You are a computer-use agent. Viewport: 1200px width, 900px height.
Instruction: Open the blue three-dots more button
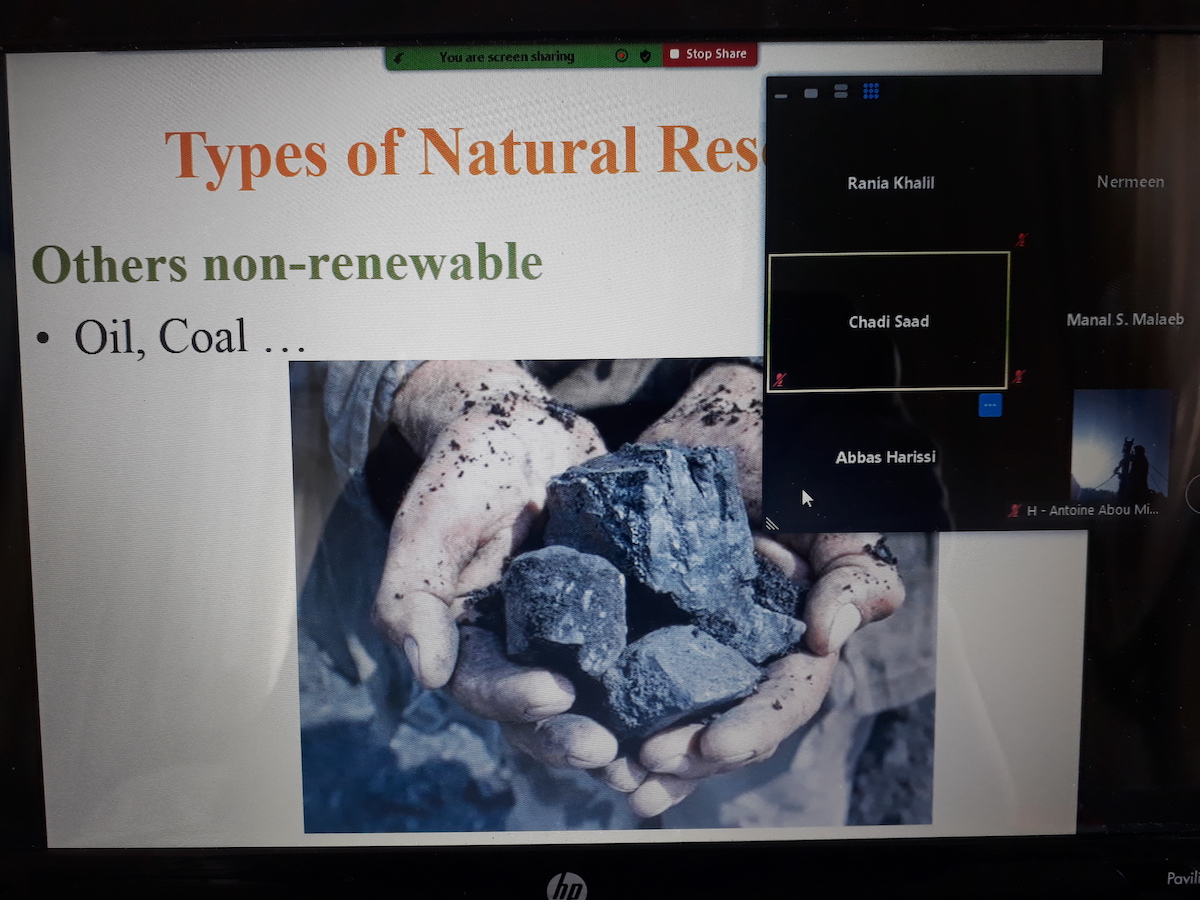[x=990, y=405]
